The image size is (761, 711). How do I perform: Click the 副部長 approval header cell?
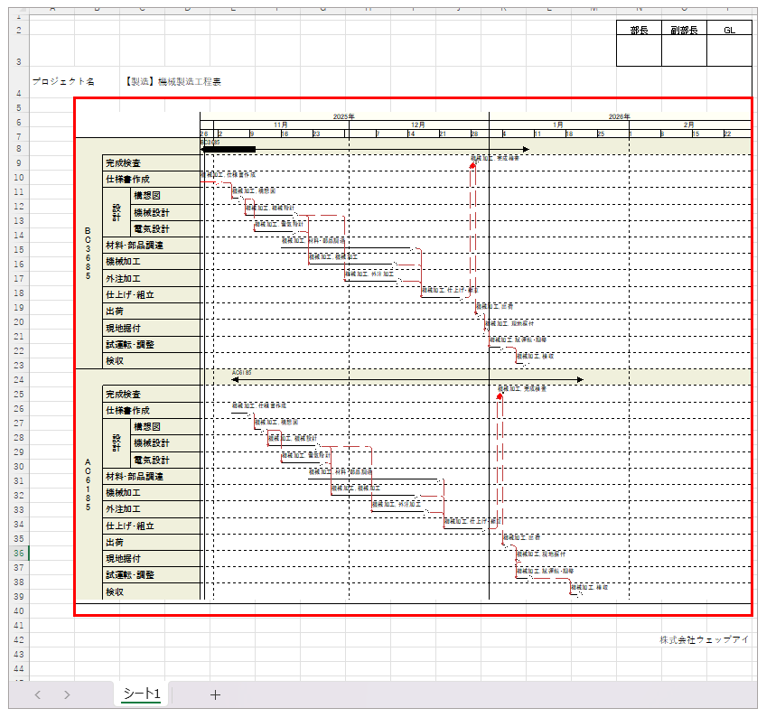point(683,30)
